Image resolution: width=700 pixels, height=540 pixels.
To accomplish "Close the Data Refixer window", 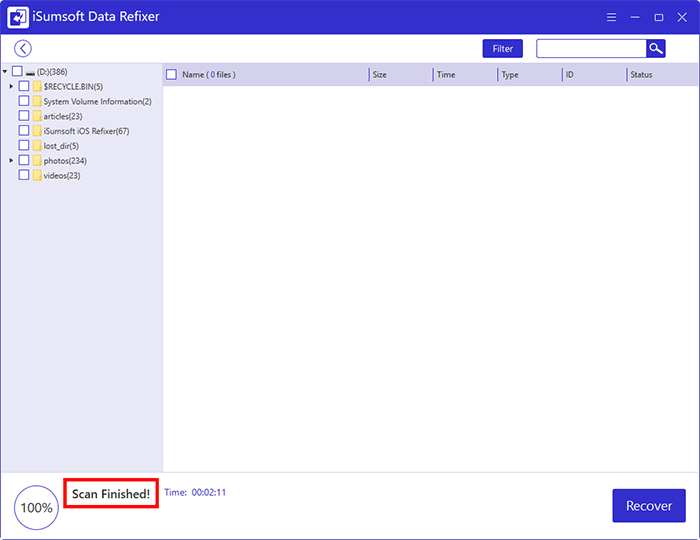I will pyautogui.click(x=682, y=17).
